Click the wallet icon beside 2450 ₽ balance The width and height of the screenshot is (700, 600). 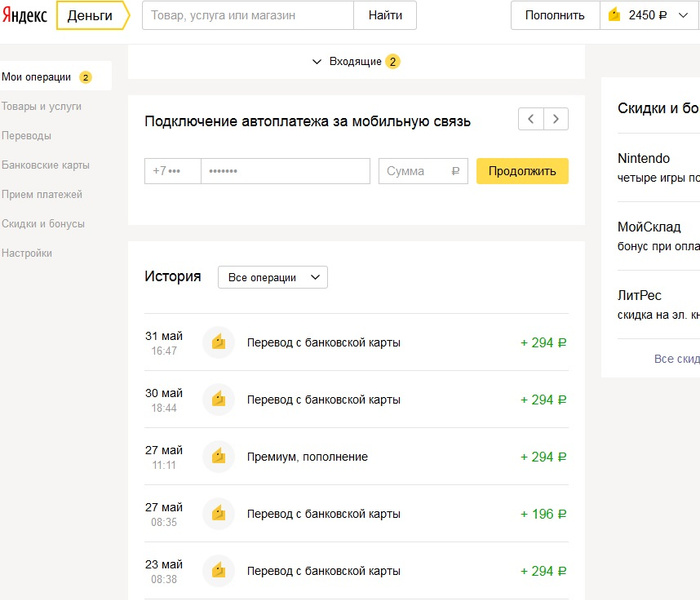click(615, 15)
